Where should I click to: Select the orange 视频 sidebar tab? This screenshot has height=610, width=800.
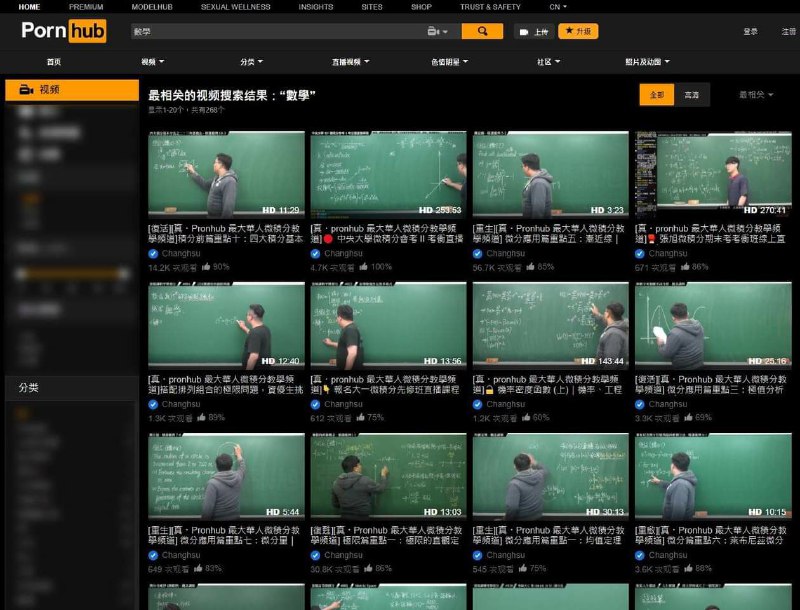[72, 90]
